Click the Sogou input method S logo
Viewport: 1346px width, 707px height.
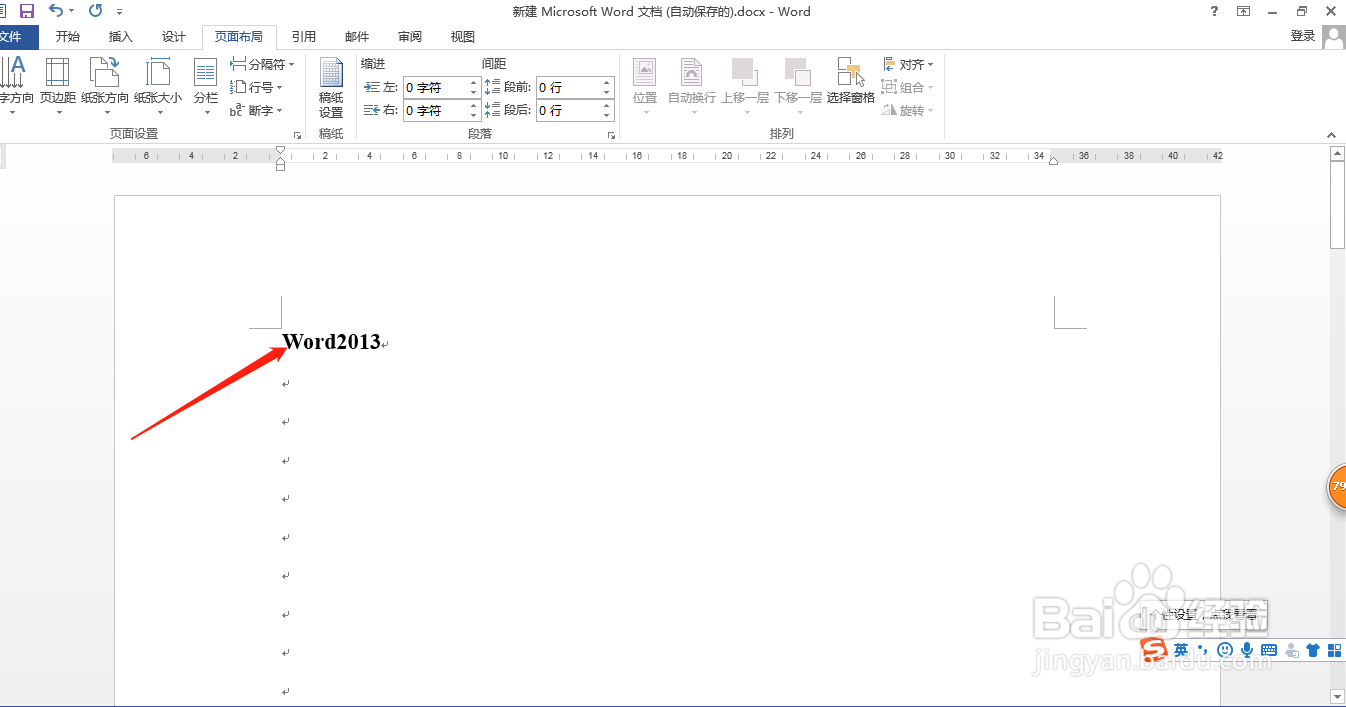[x=1155, y=650]
